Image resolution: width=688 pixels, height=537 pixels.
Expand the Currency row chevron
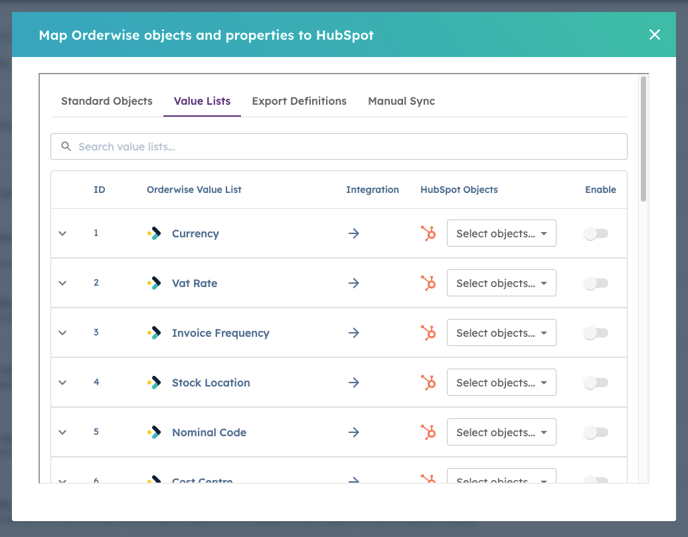pos(63,233)
